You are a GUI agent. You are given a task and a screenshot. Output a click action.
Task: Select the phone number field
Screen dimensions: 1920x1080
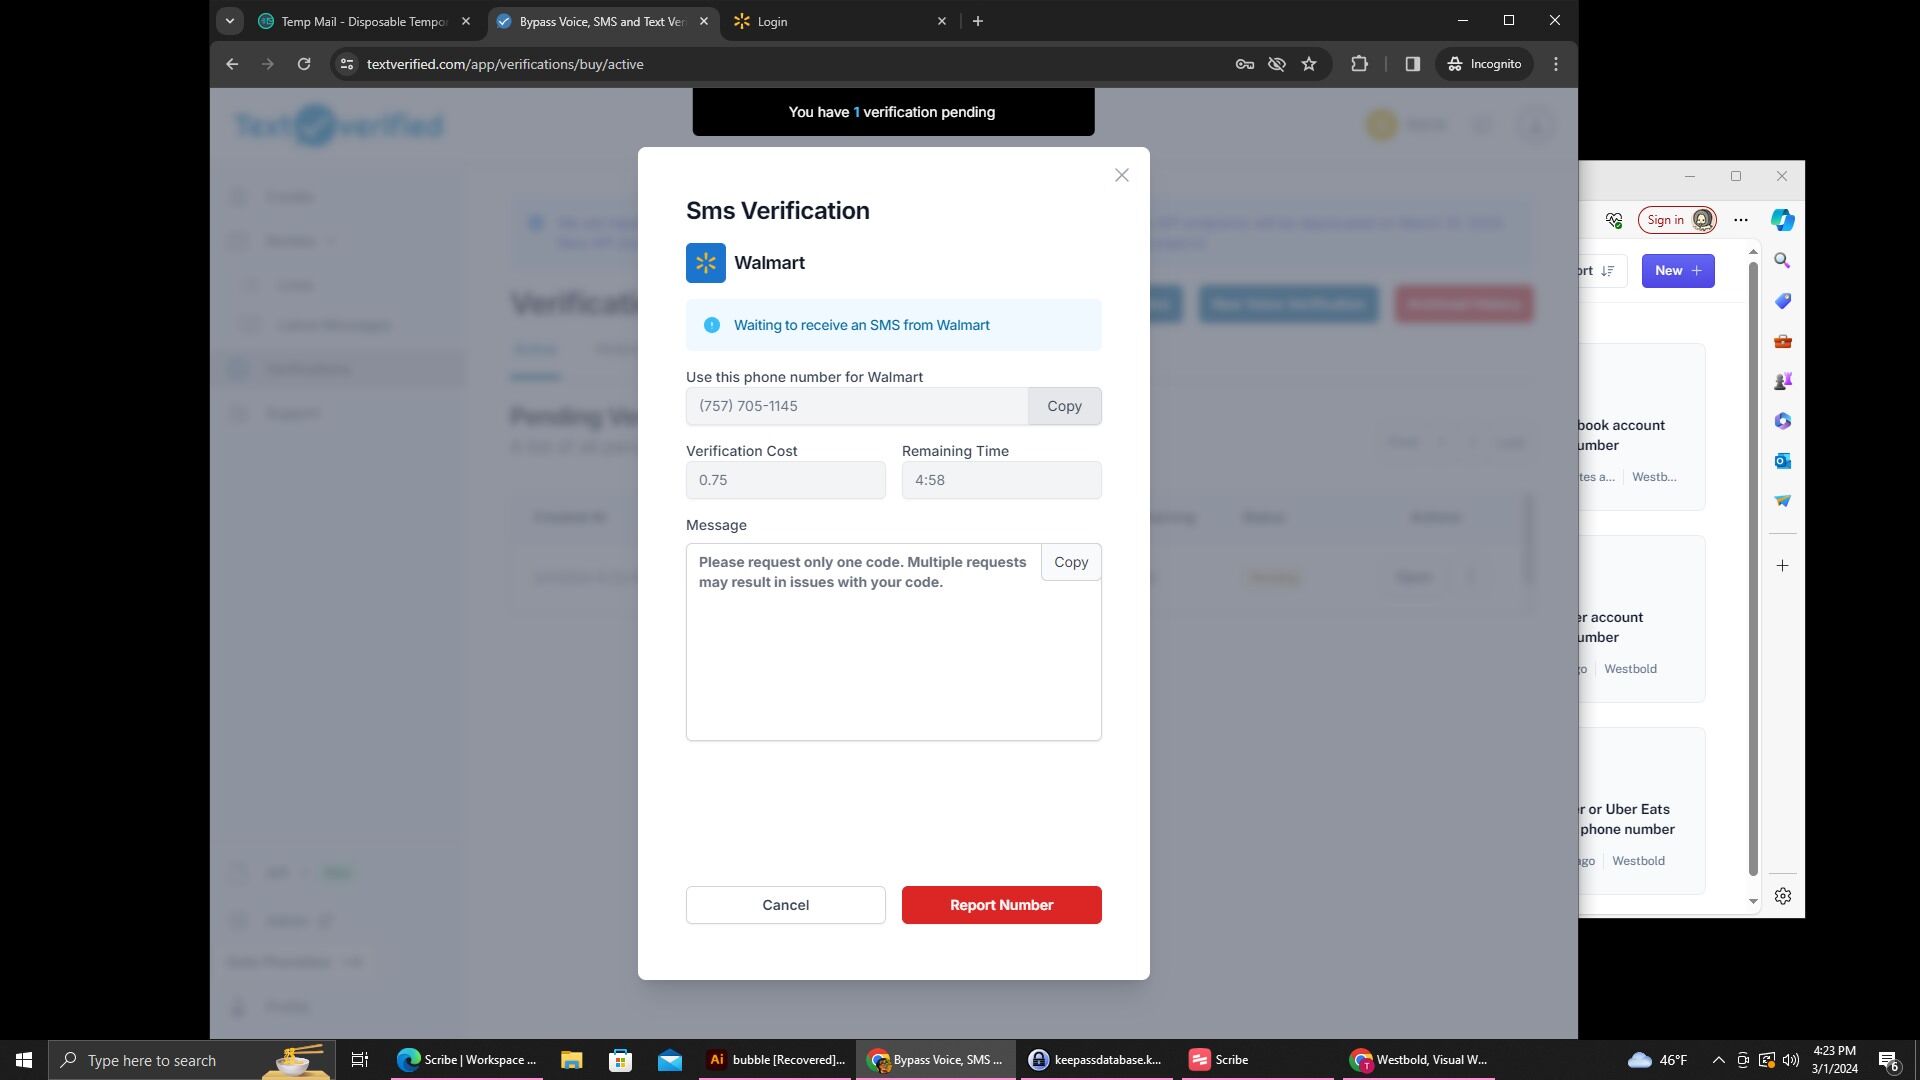[856, 406]
